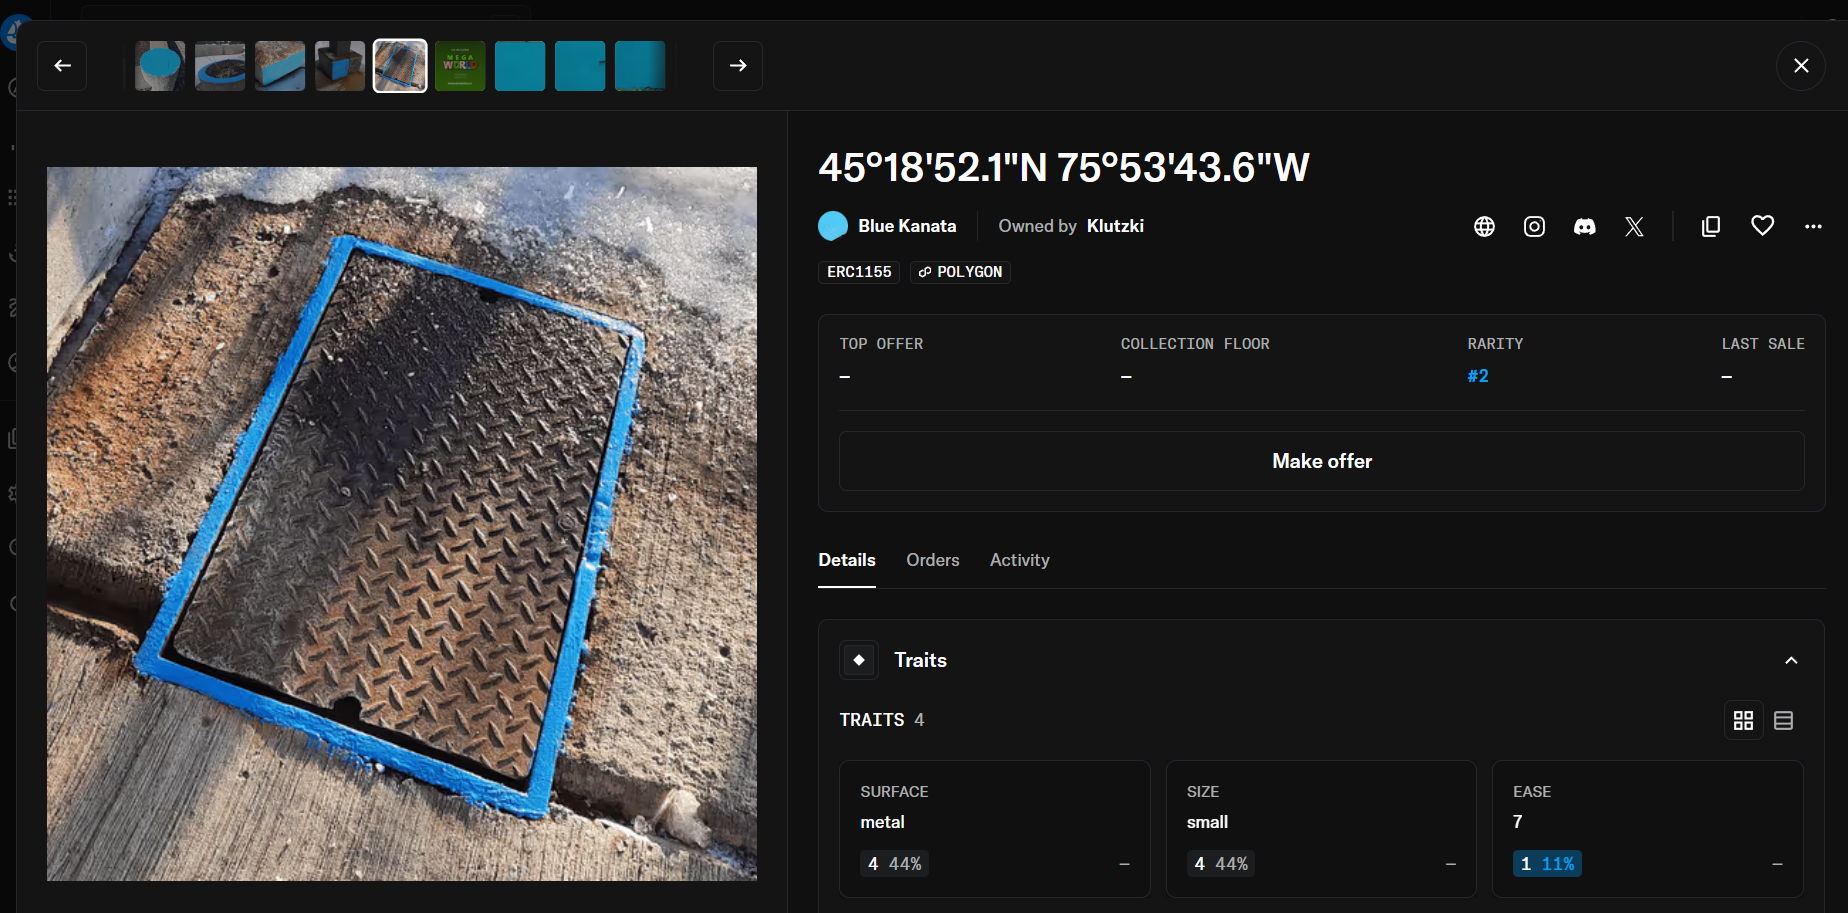Click the TOP OFFER label
Screen dimensions: 1848x913
881,344
